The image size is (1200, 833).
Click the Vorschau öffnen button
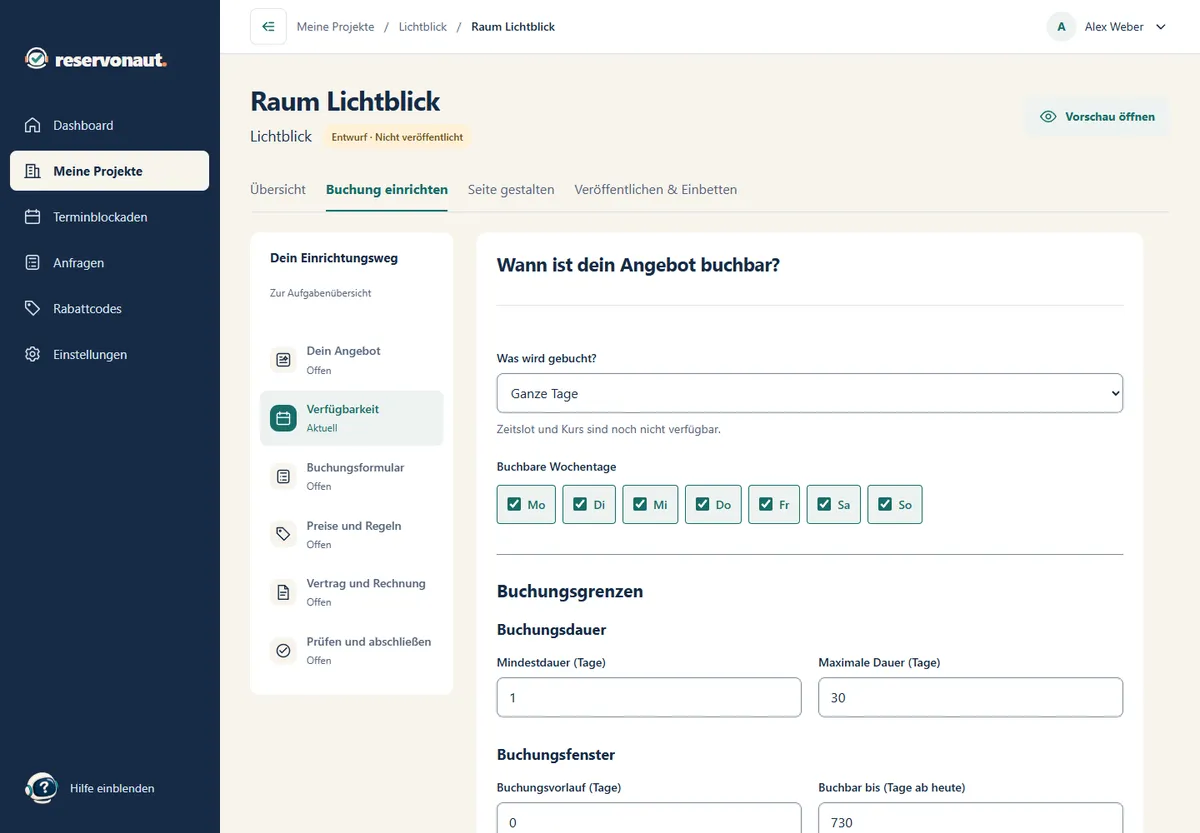click(1097, 117)
